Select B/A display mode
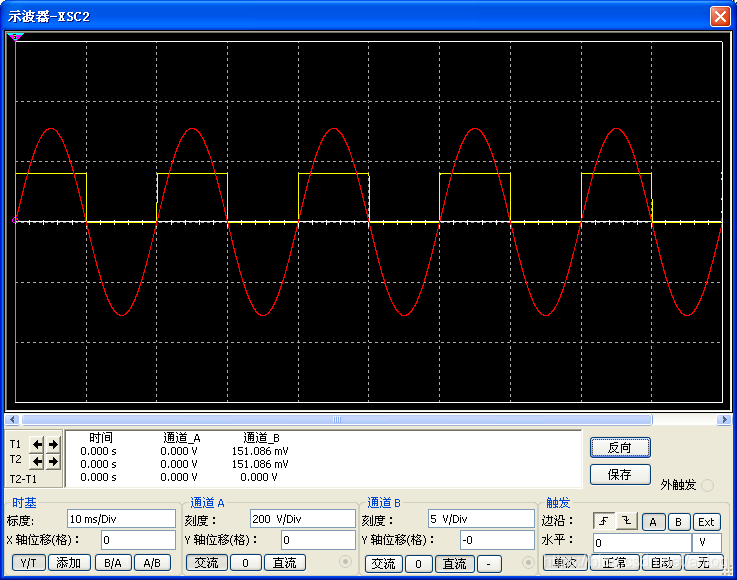The height and width of the screenshot is (580, 737). tap(113, 563)
